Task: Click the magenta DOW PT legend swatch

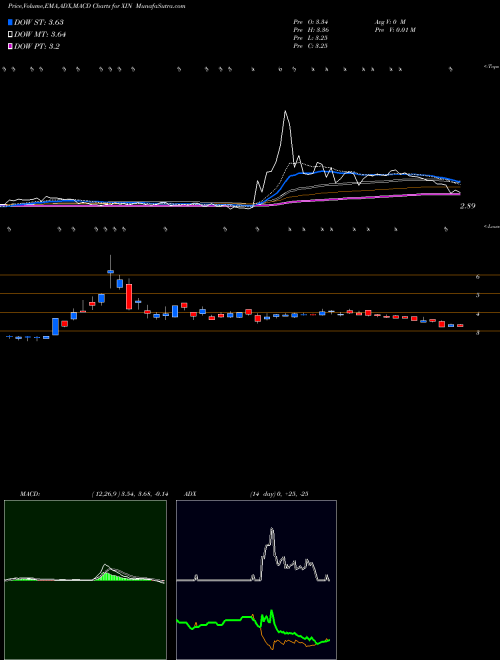Action: [10, 46]
